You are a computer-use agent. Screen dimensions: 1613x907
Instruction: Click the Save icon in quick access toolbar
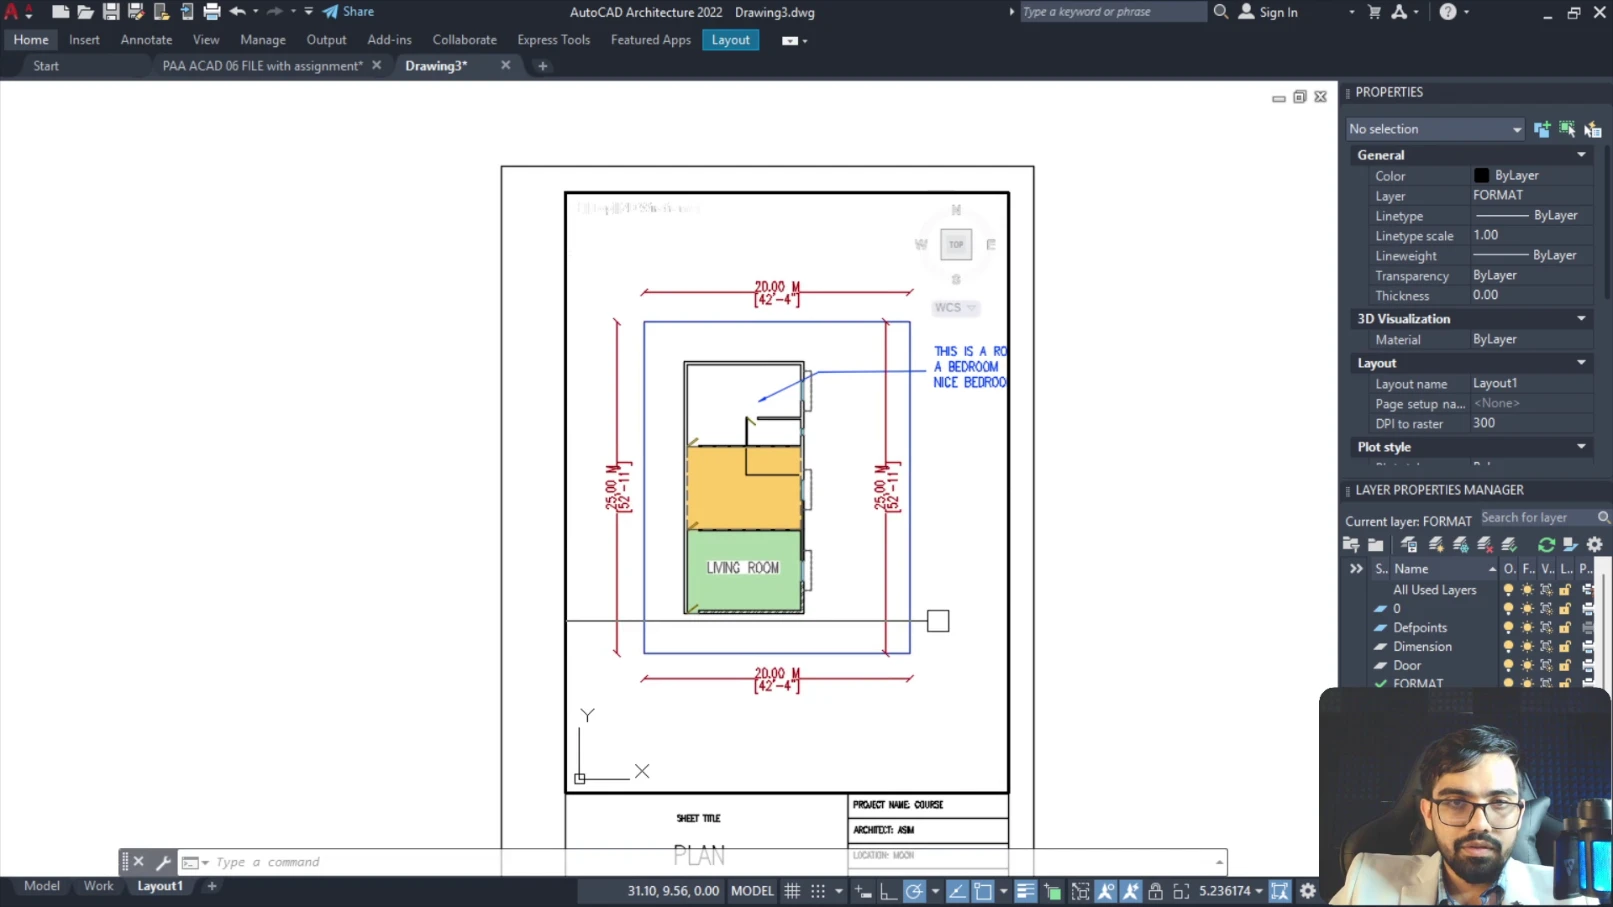[x=111, y=12]
